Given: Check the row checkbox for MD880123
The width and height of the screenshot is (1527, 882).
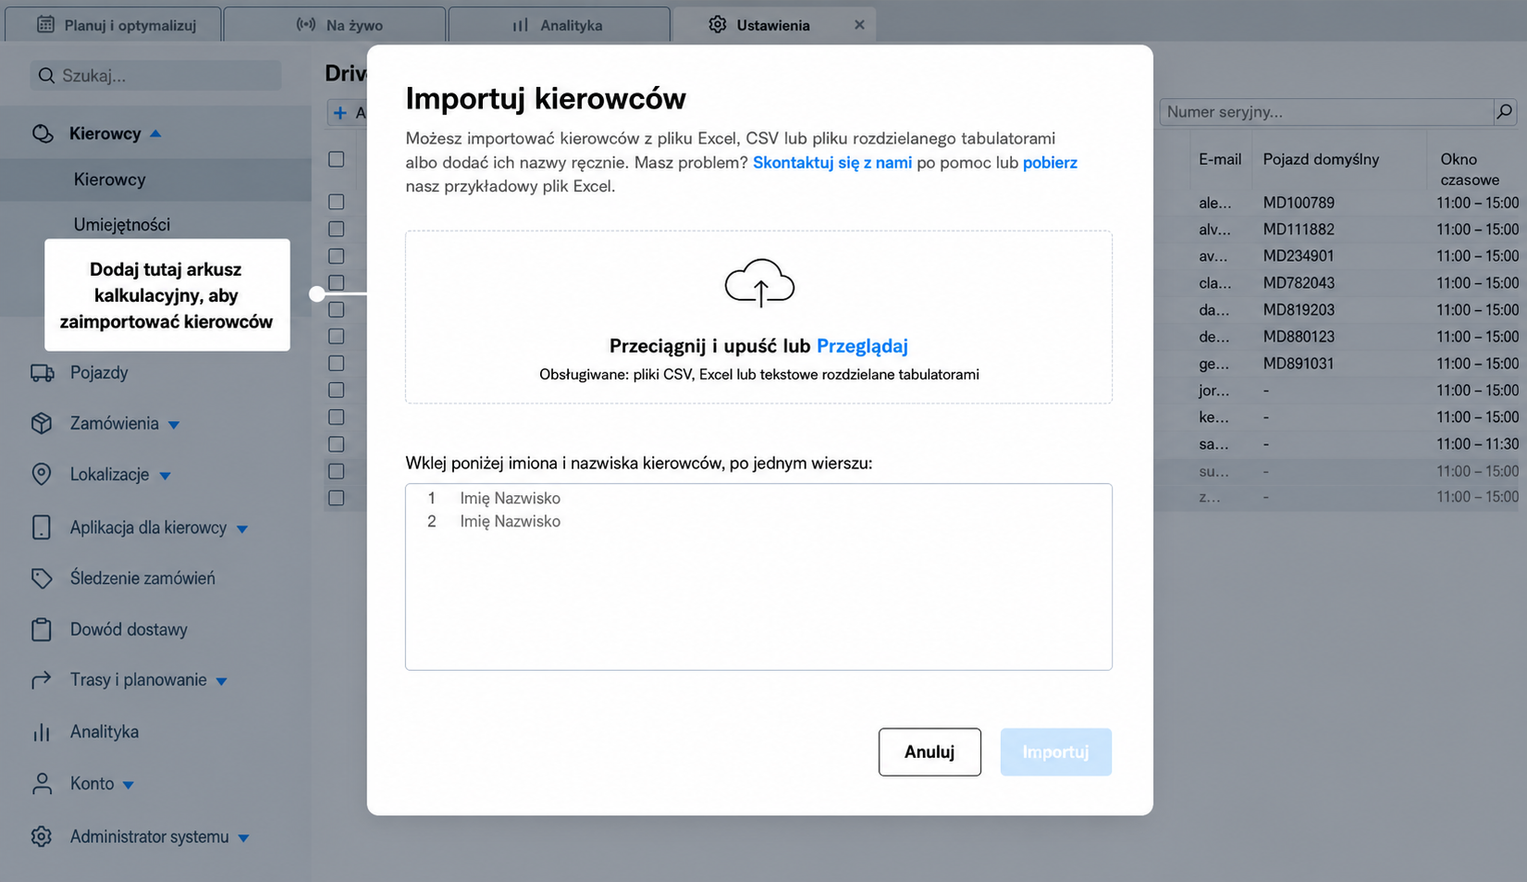Looking at the screenshot, I should click(336, 337).
